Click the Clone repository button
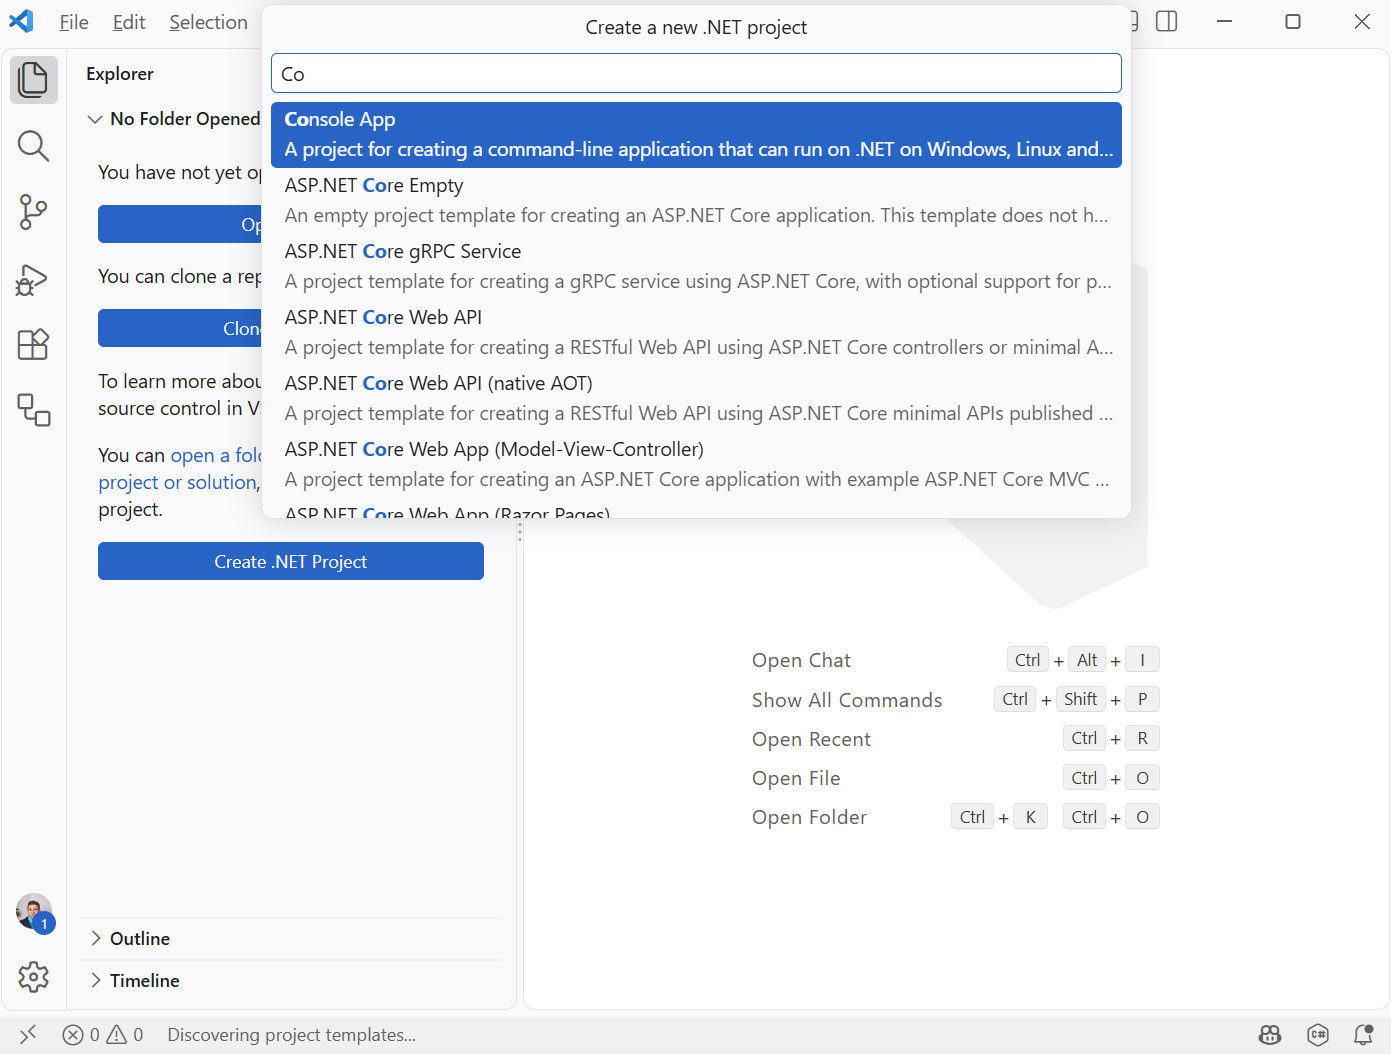 tap(180, 328)
